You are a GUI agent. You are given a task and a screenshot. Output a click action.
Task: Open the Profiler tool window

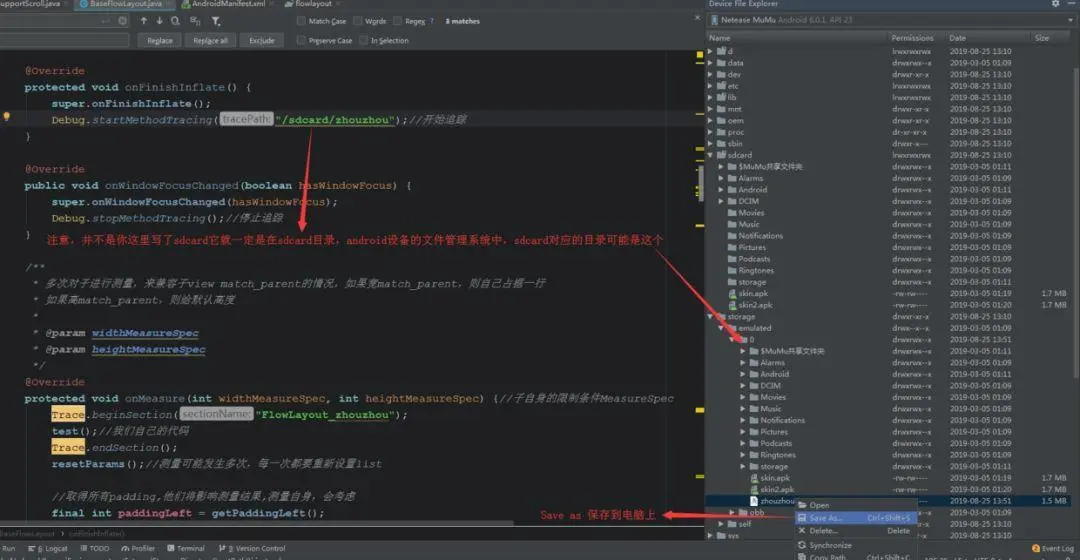[x=138, y=548]
